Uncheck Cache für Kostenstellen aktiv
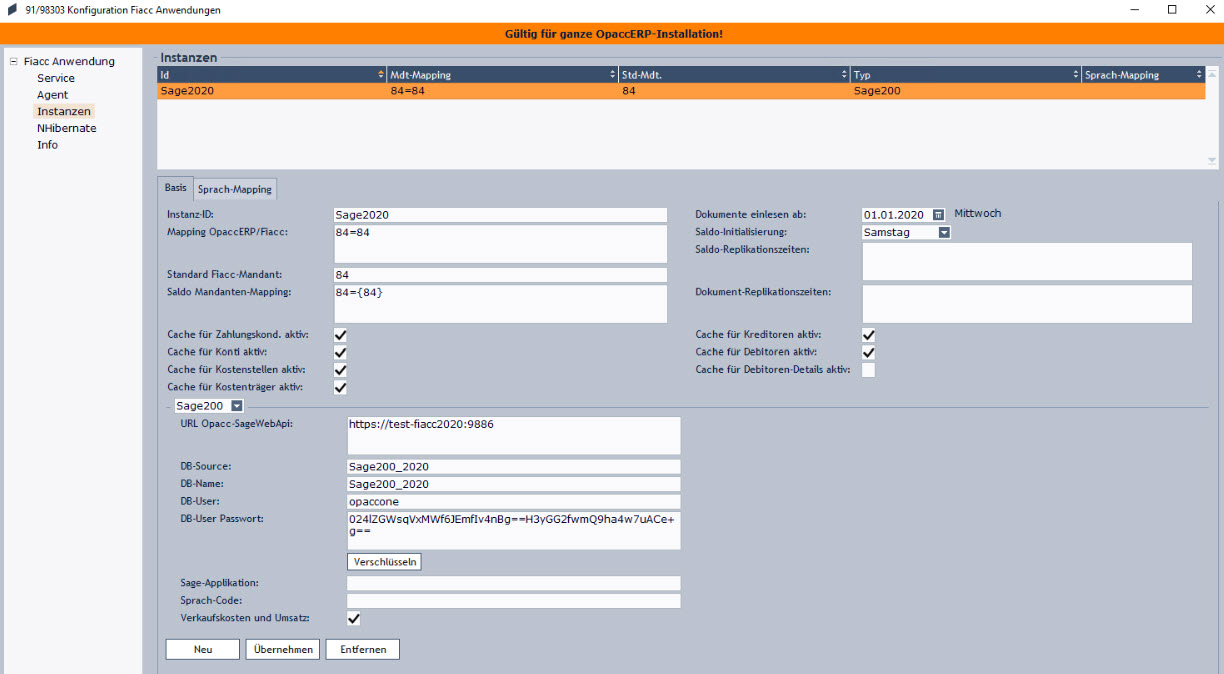This screenshot has width=1224, height=674. click(x=340, y=370)
